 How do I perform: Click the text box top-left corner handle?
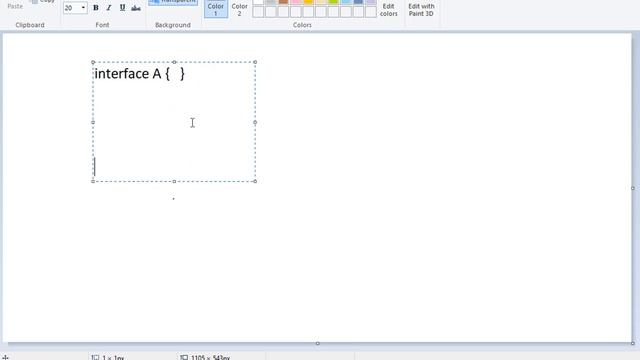pyautogui.click(x=93, y=62)
